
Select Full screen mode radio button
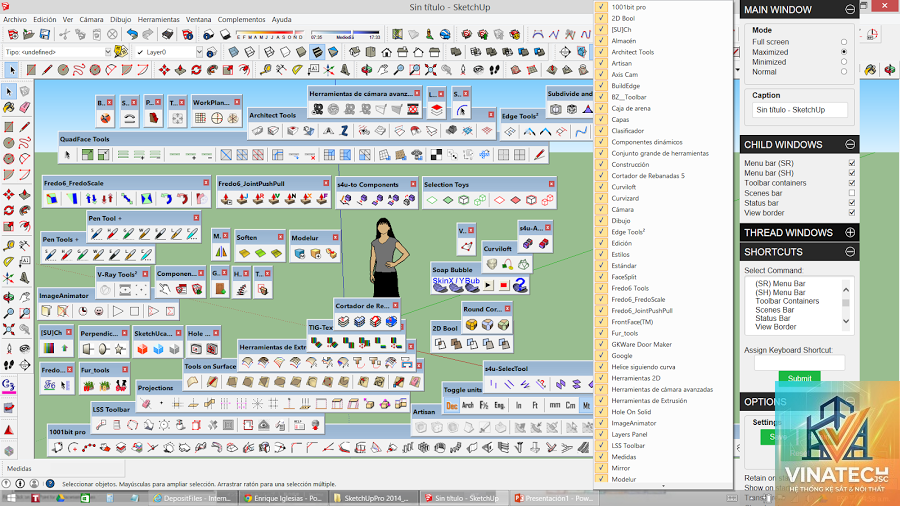coord(843,42)
